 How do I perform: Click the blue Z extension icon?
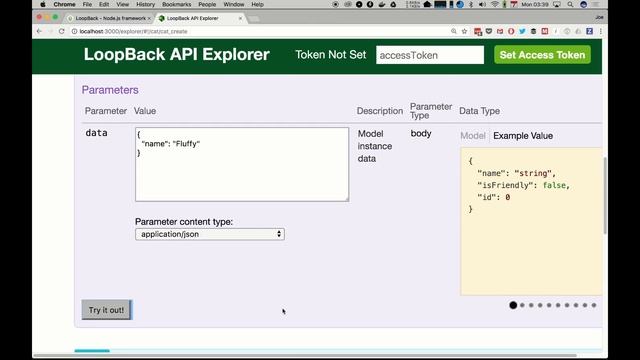tap(589, 31)
